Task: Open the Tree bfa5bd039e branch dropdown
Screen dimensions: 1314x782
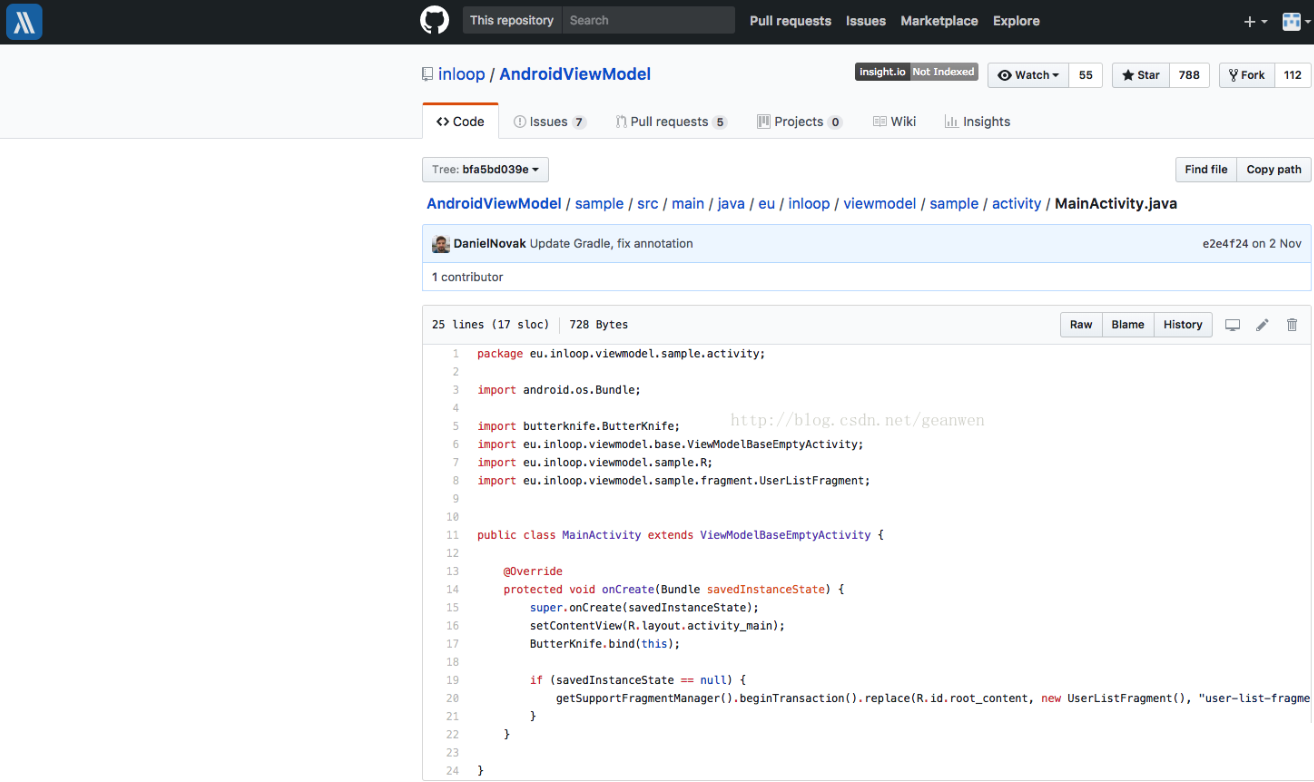Action: (485, 170)
